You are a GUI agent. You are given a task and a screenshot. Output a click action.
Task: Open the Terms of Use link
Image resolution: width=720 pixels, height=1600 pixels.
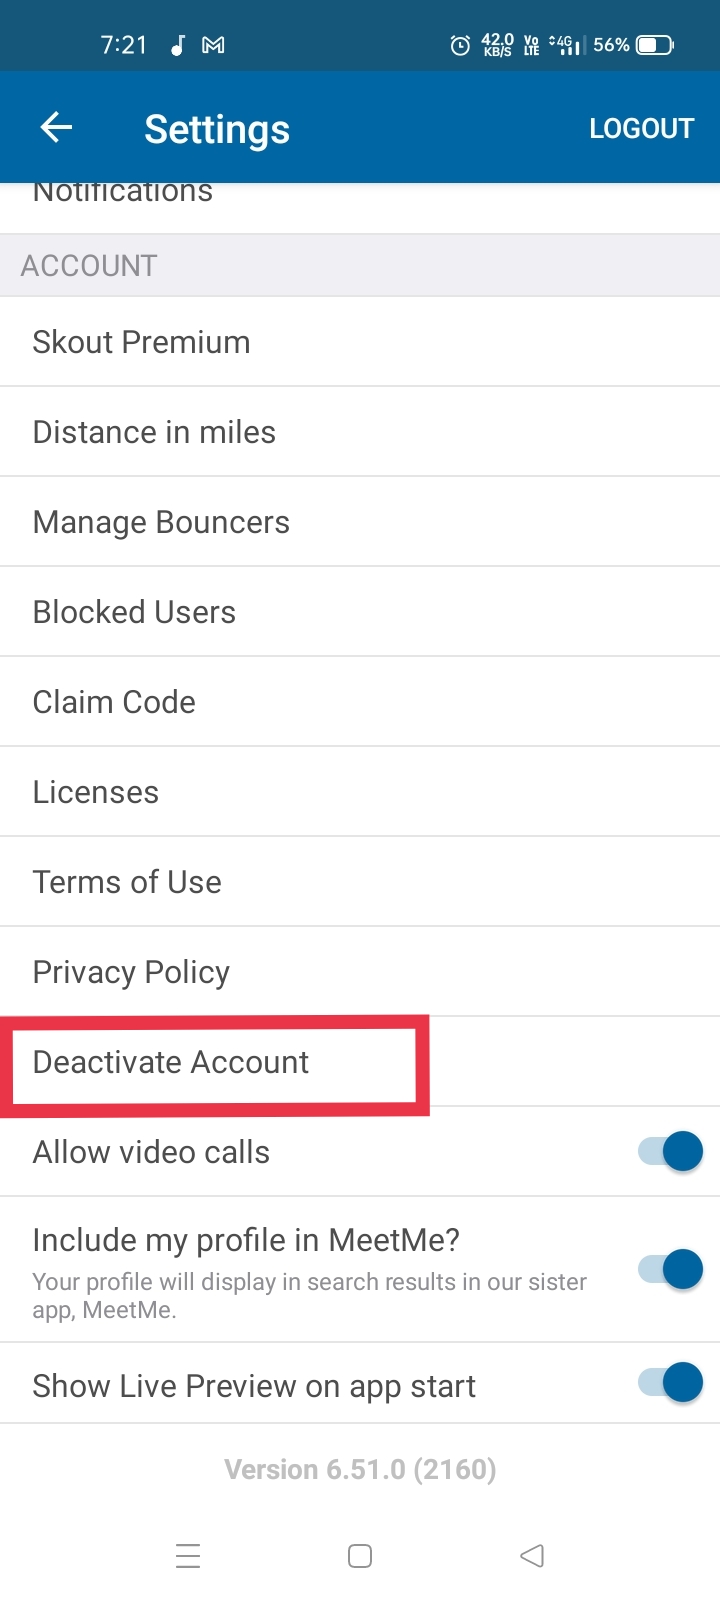[127, 882]
